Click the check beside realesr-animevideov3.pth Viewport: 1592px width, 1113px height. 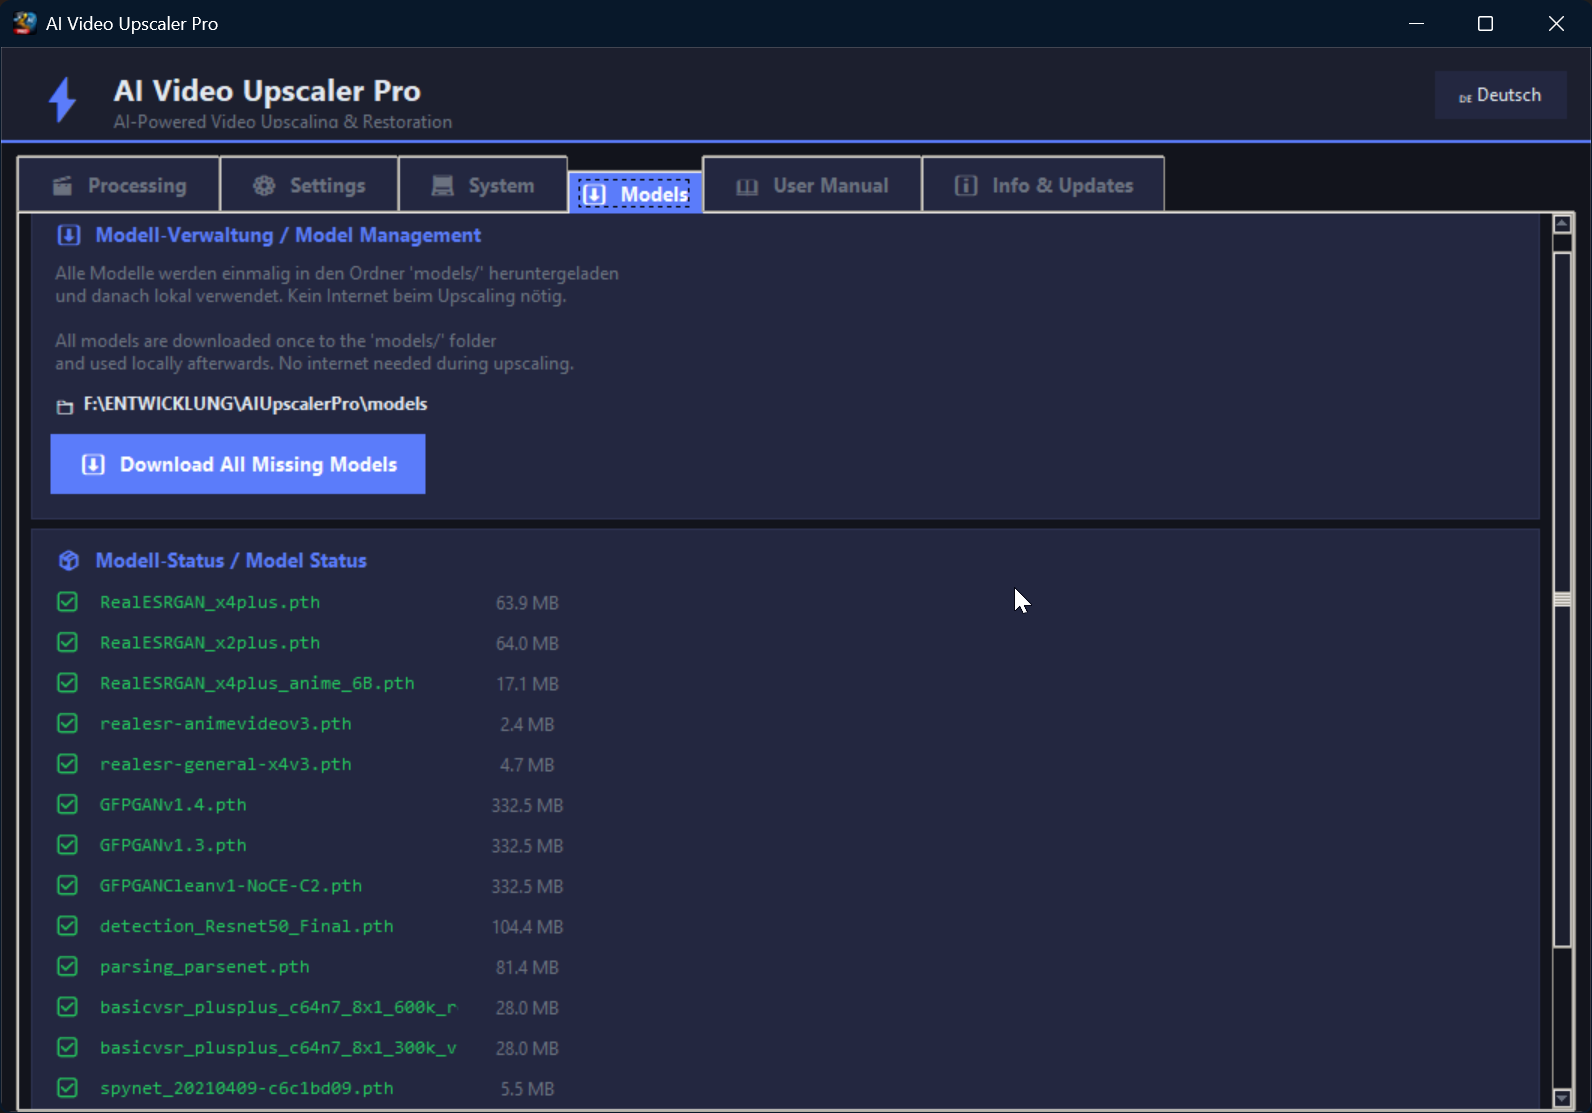click(67, 723)
